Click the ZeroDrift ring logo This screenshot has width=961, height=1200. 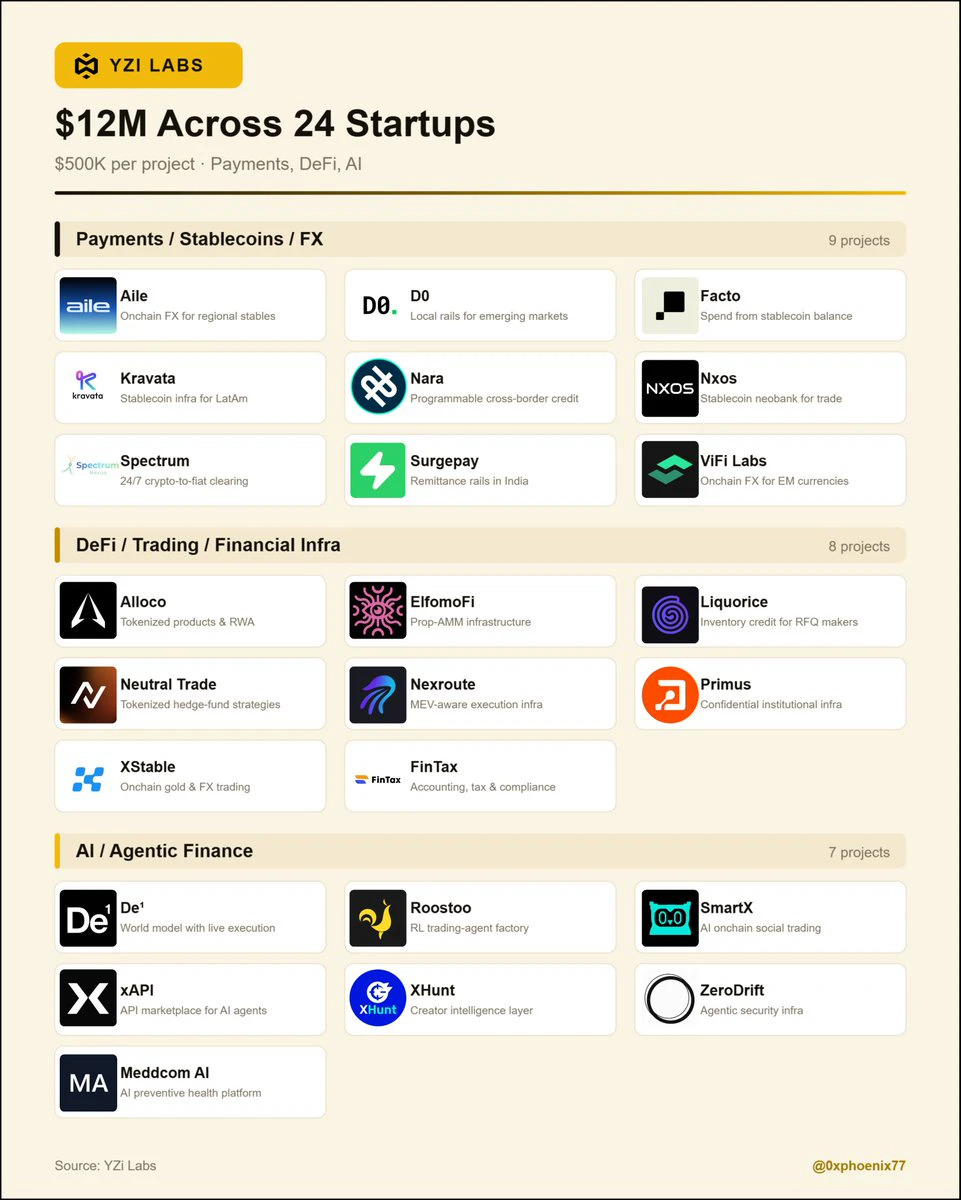pyautogui.click(x=670, y=1000)
